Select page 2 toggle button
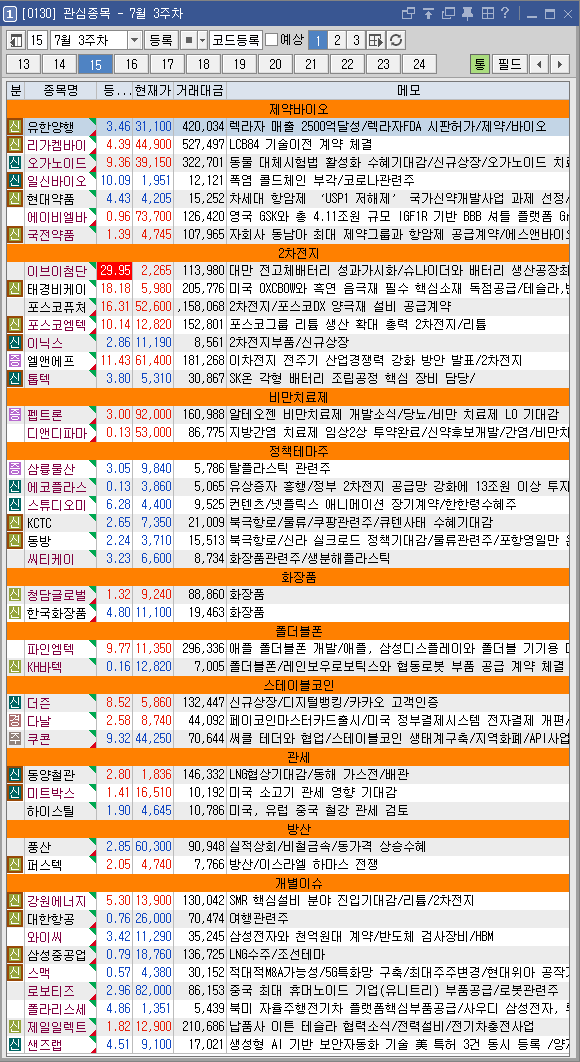580x1062 pixels. (x=337, y=40)
